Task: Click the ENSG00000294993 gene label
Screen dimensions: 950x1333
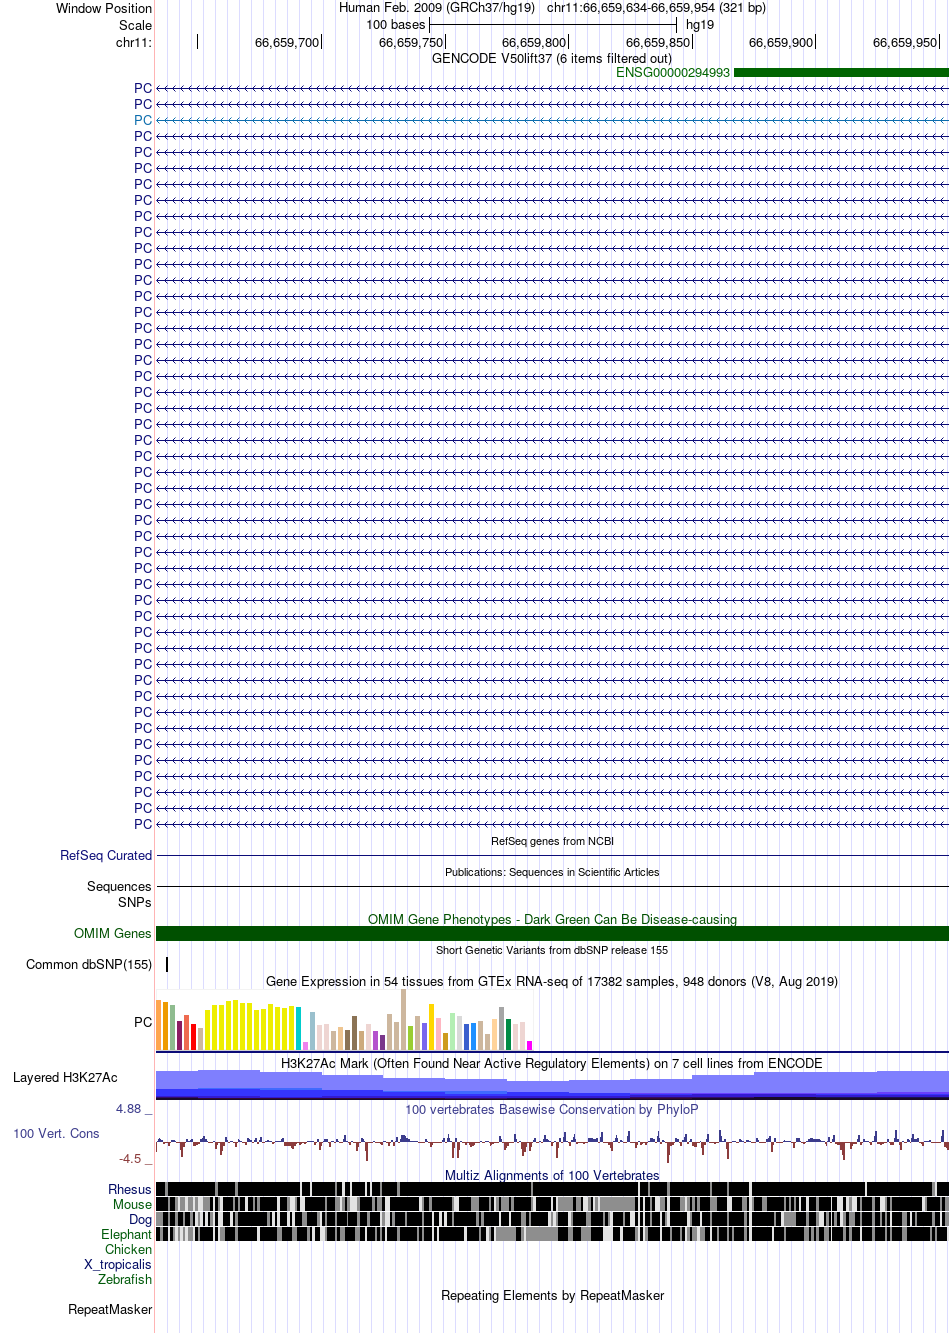Action: (673, 73)
